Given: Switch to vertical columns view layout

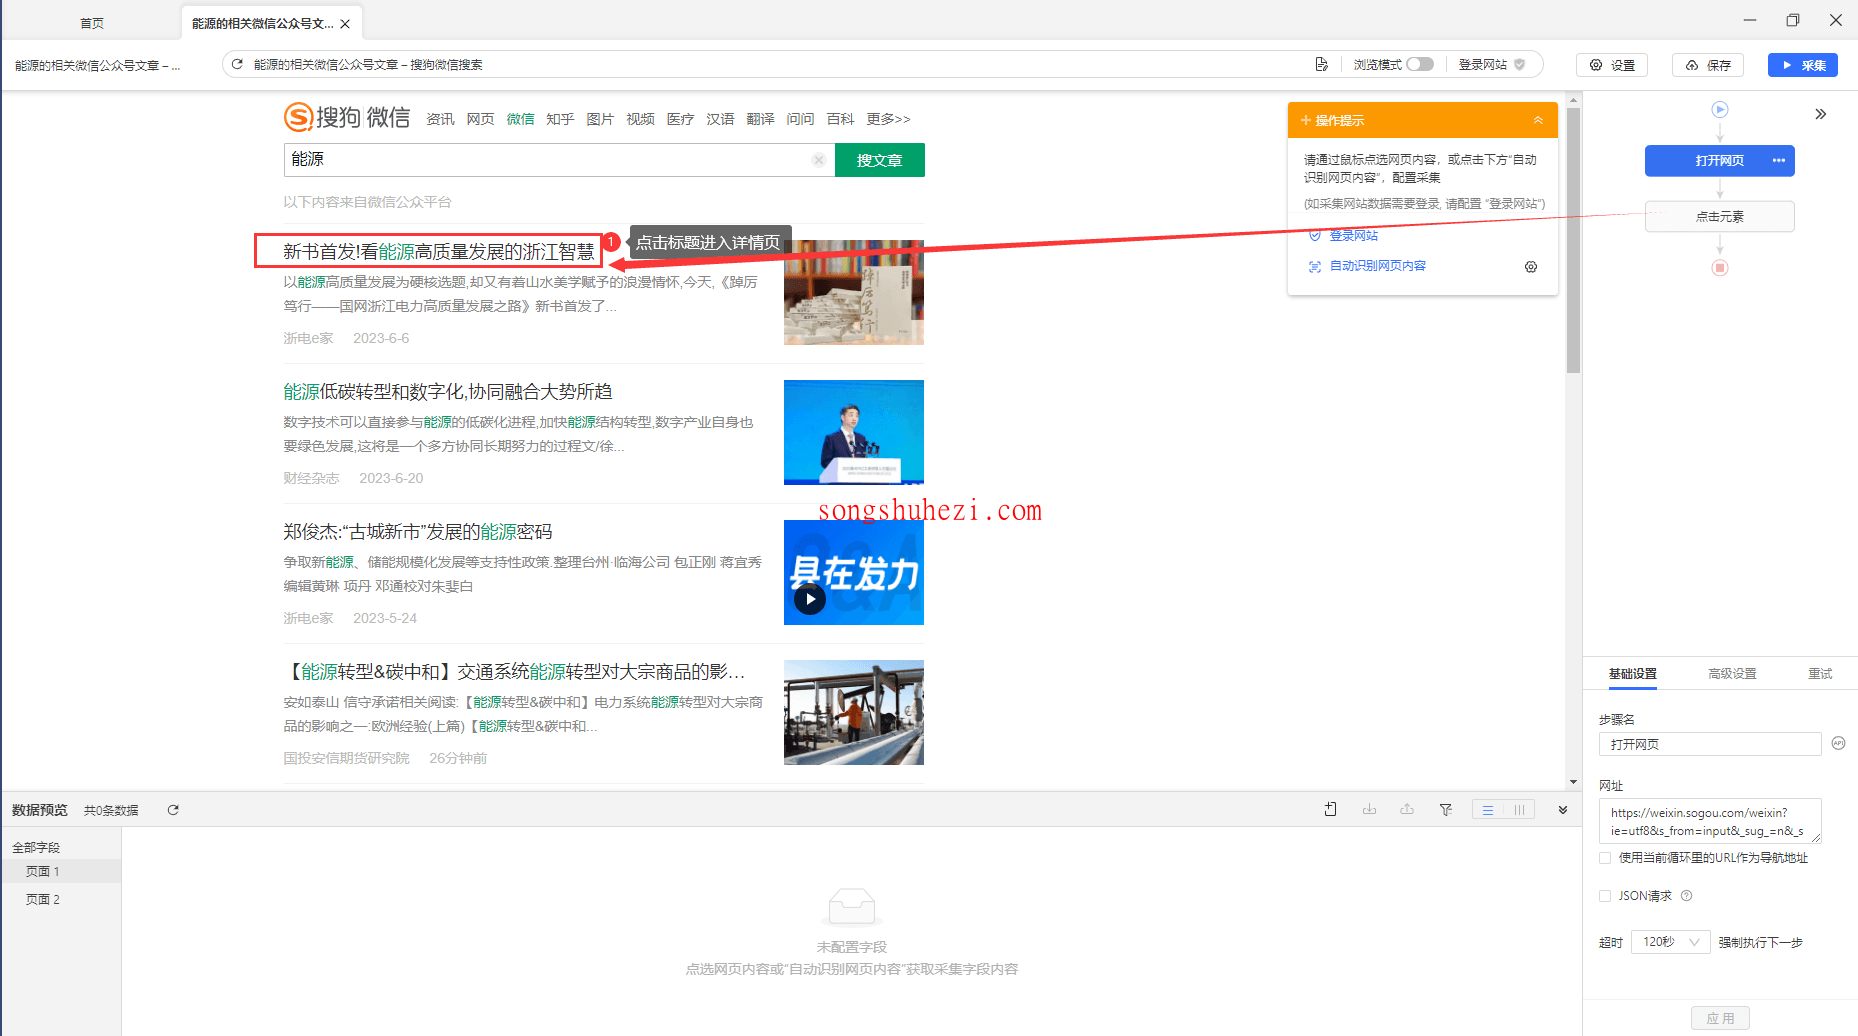Looking at the screenshot, I should [1519, 810].
